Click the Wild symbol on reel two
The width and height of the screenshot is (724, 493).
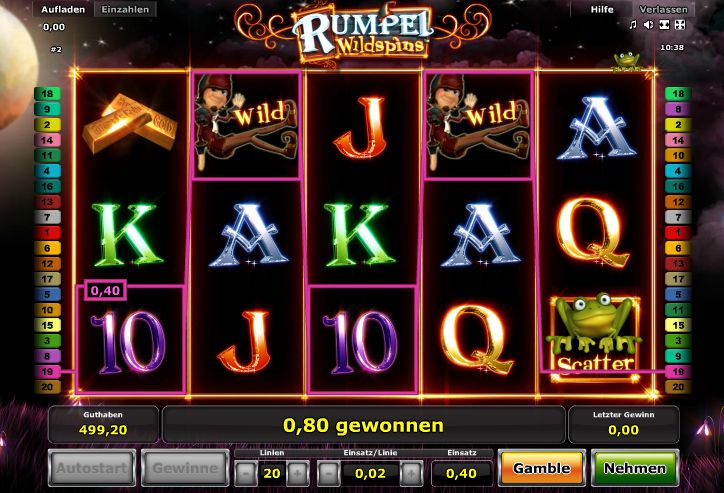click(246, 124)
